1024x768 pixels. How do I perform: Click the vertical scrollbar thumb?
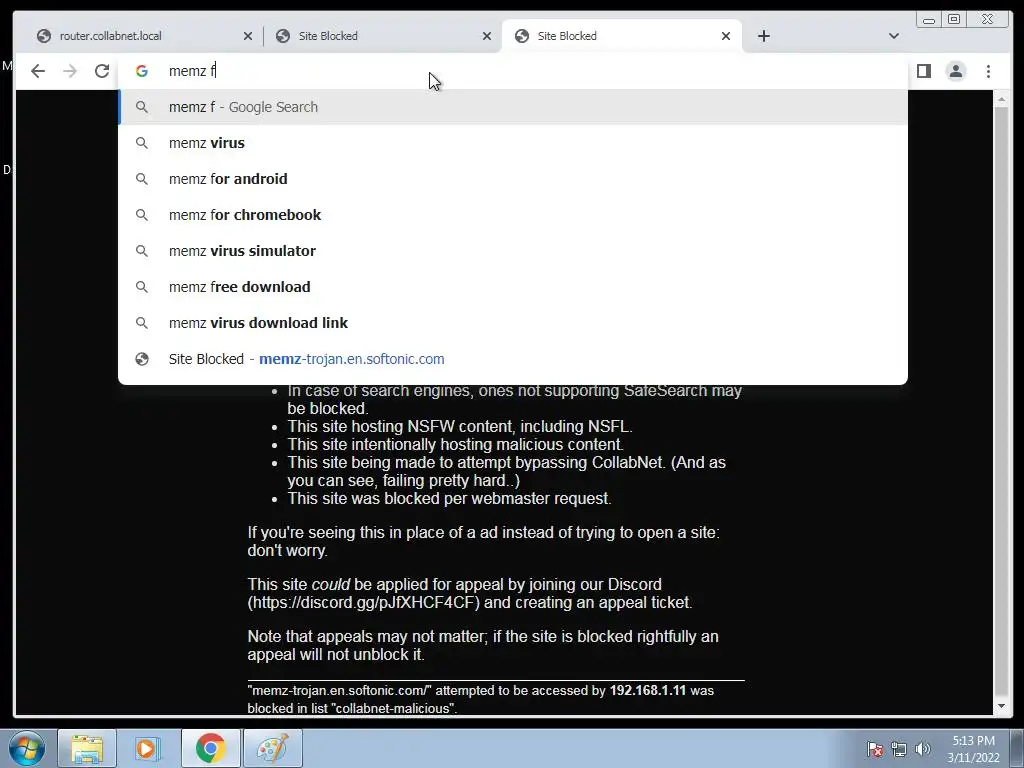1001,402
